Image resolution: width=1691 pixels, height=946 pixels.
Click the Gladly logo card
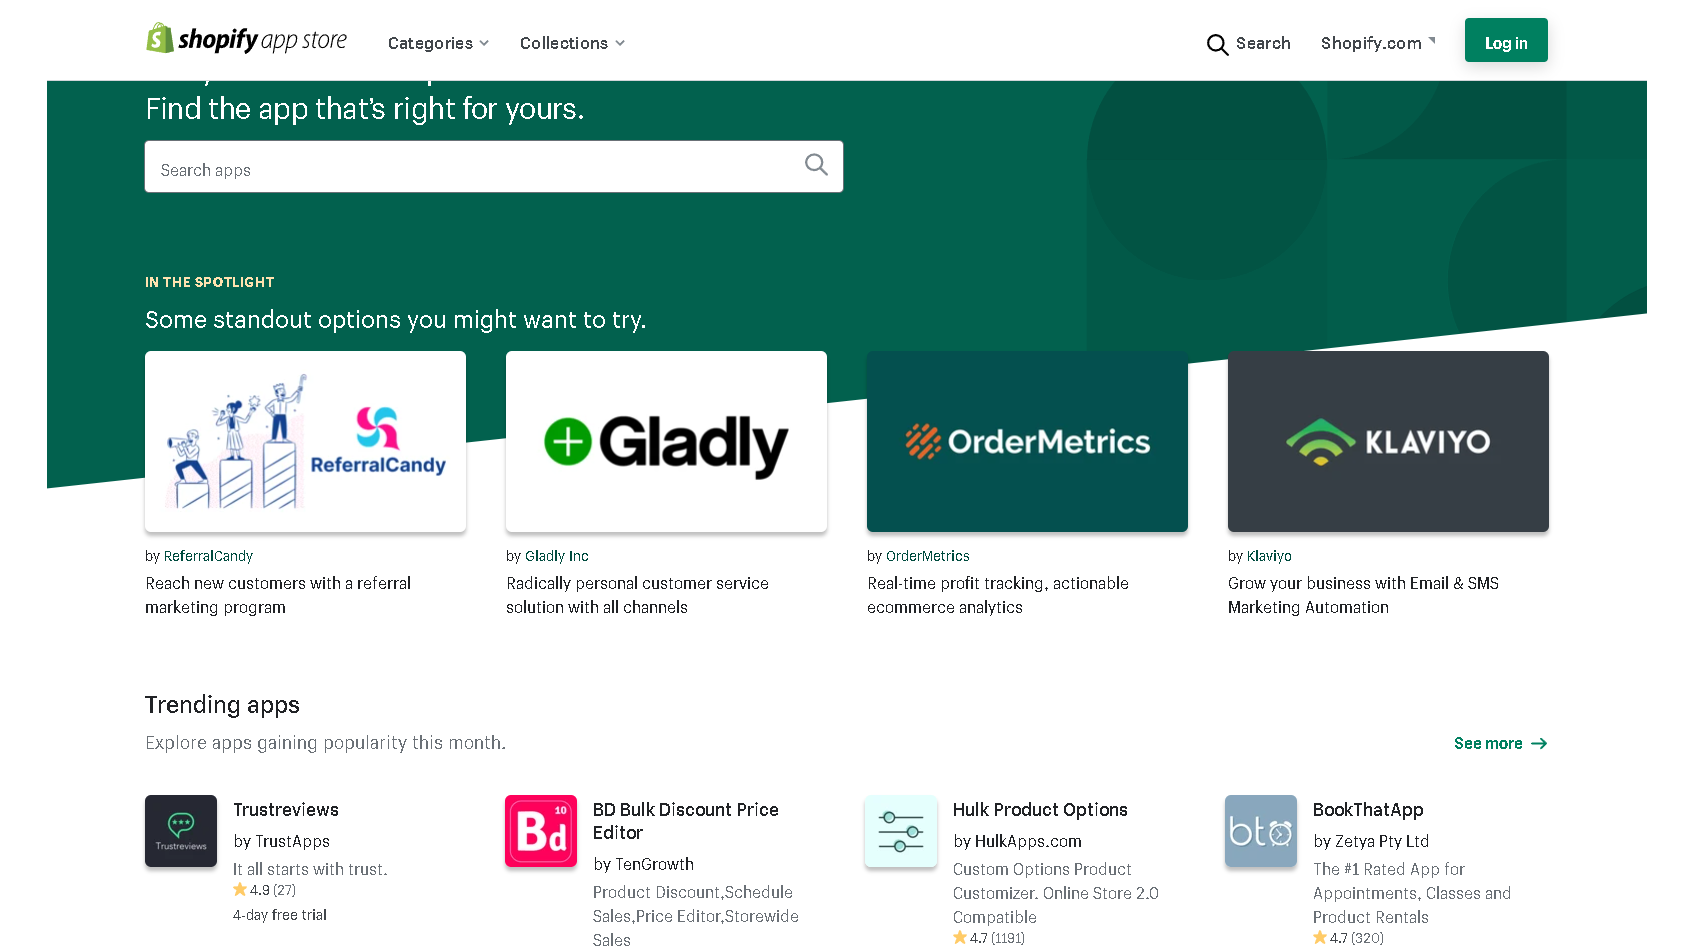pos(666,441)
